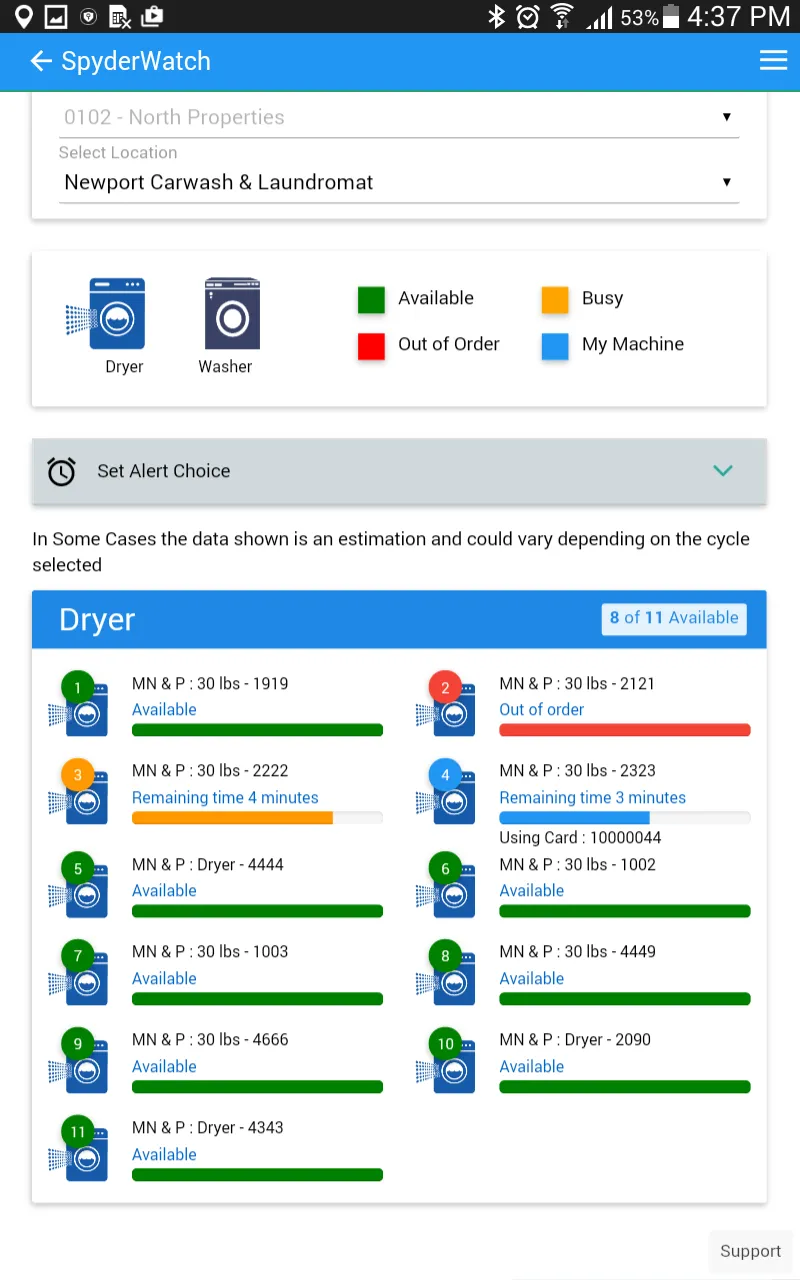The width and height of the screenshot is (800, 1280).
Task: Select dryer number 11 icon
Action: 79,1148
